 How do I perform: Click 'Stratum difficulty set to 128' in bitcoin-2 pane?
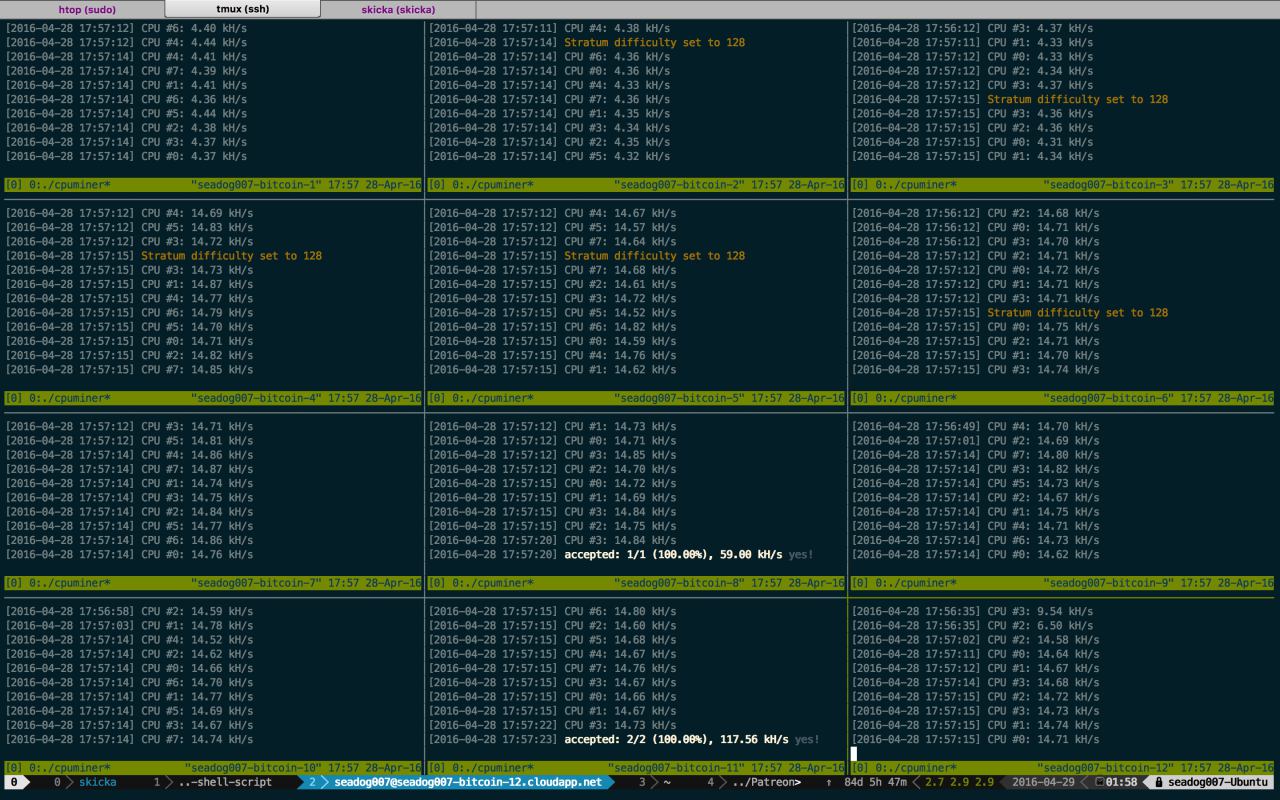pyautogui.click(x=654, y=43)
